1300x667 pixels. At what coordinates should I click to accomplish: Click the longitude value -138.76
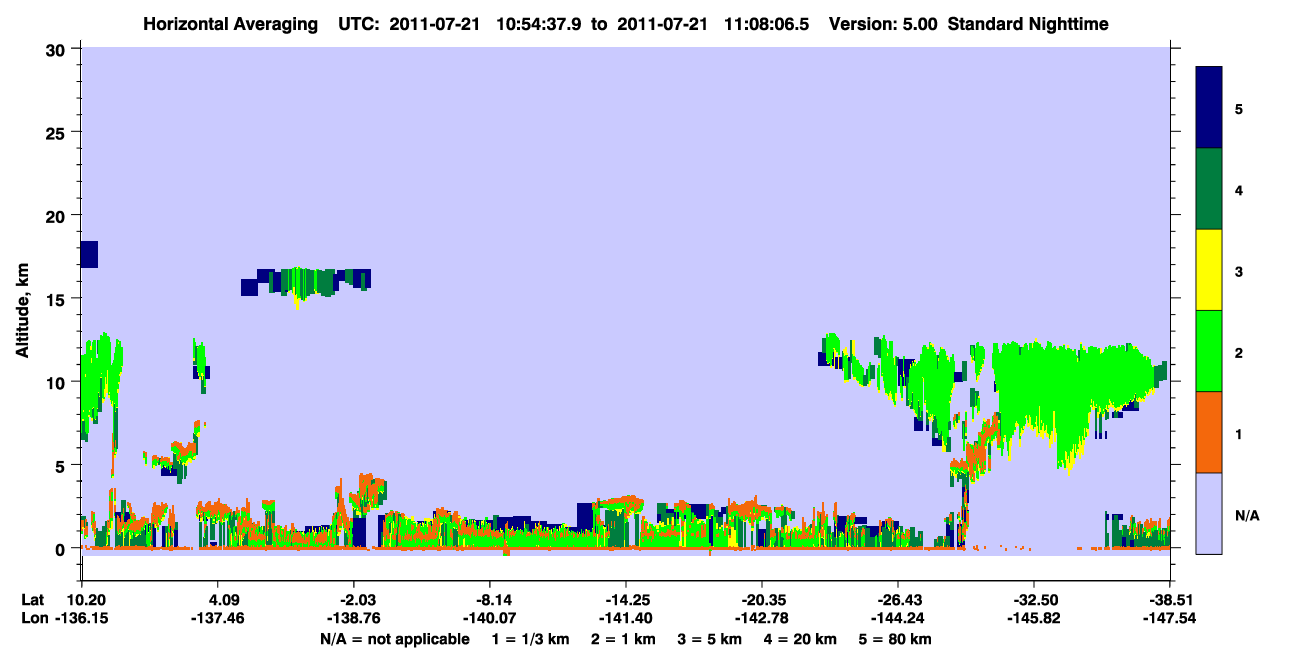click(353, 619)
